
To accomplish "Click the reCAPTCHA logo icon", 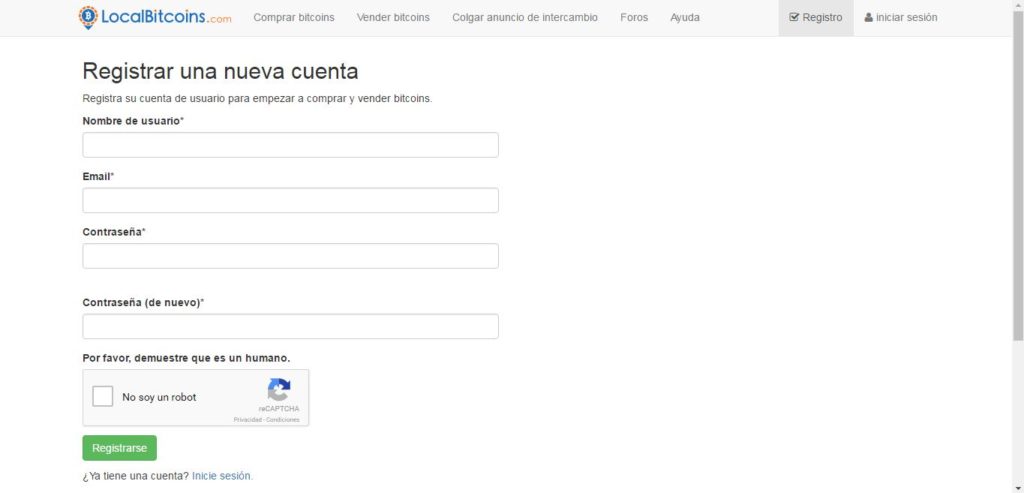I will (x=279, y=390).
